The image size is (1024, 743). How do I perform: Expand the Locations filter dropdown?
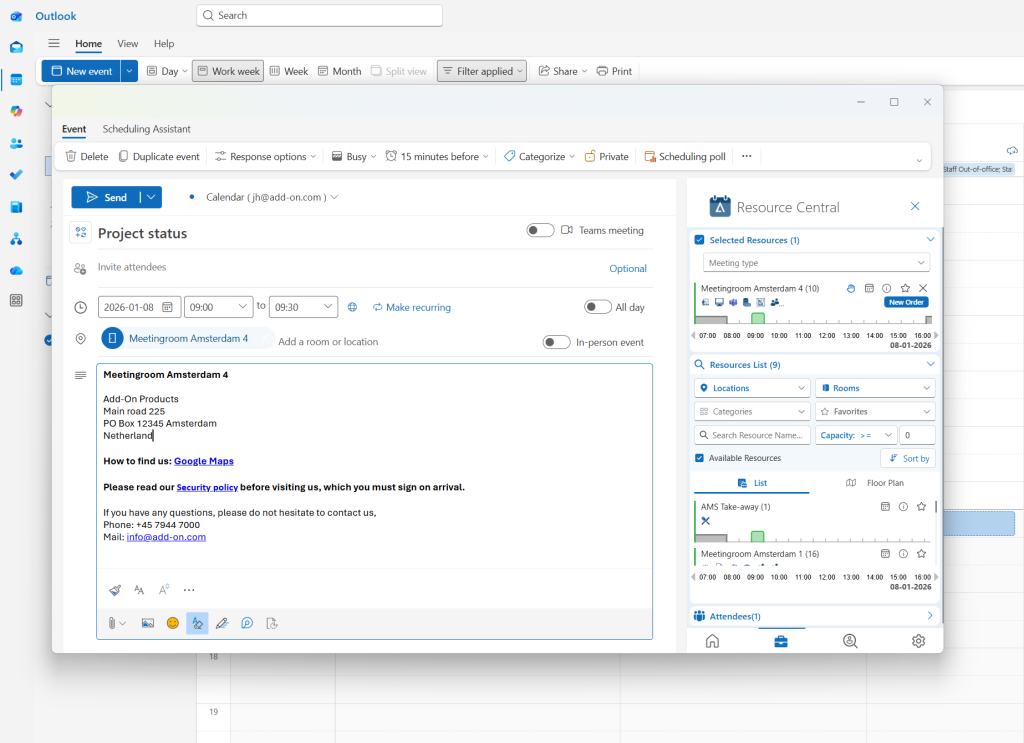pos(752,388)
